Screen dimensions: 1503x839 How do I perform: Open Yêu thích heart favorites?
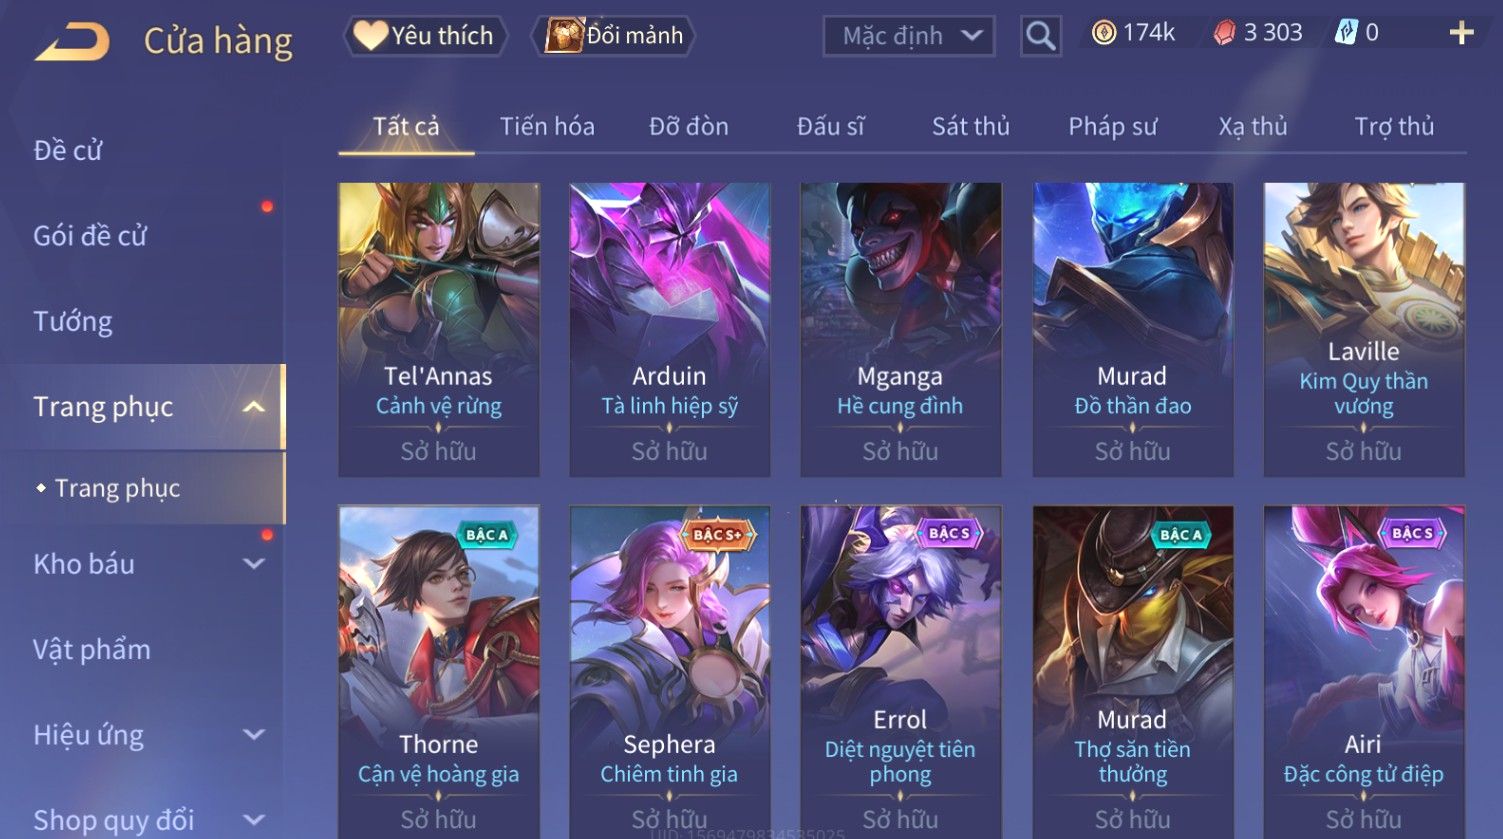pyautogui.click(x=425, y=36)
